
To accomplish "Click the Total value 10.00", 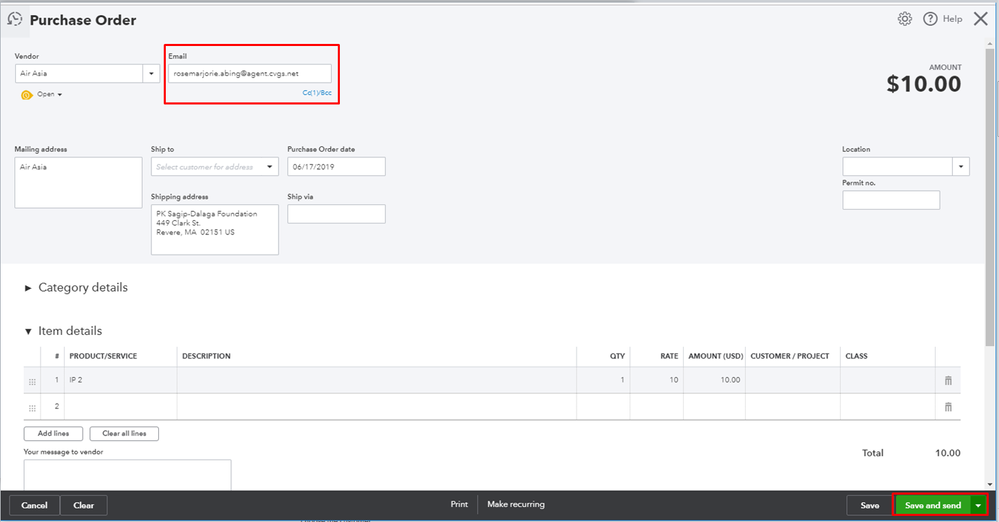I will 947,453.
